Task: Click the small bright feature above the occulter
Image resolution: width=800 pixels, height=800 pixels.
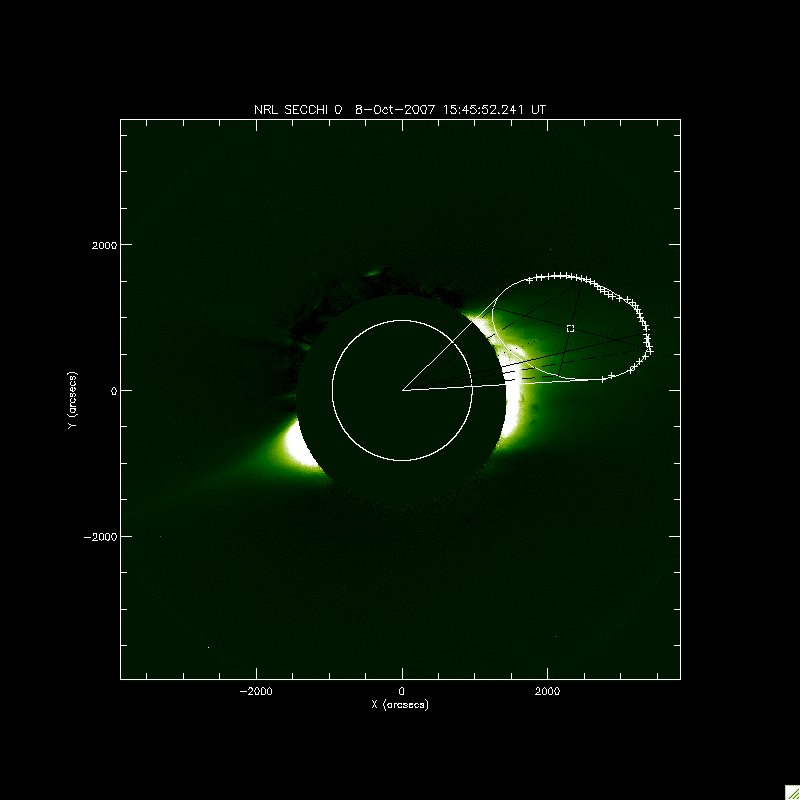Action: pyautogui.click(x=374, y=272)
